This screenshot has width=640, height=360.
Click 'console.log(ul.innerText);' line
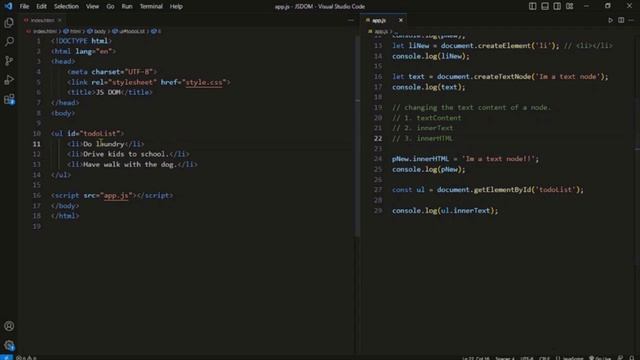point(445,211)
